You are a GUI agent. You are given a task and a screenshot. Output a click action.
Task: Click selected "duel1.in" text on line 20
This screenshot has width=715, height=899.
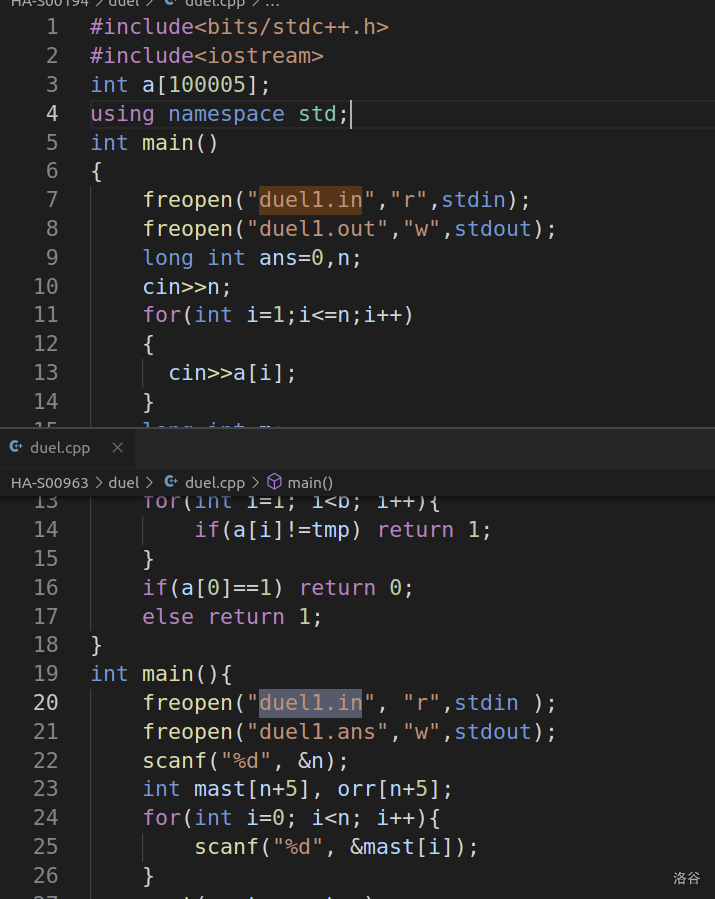point(310,703)
